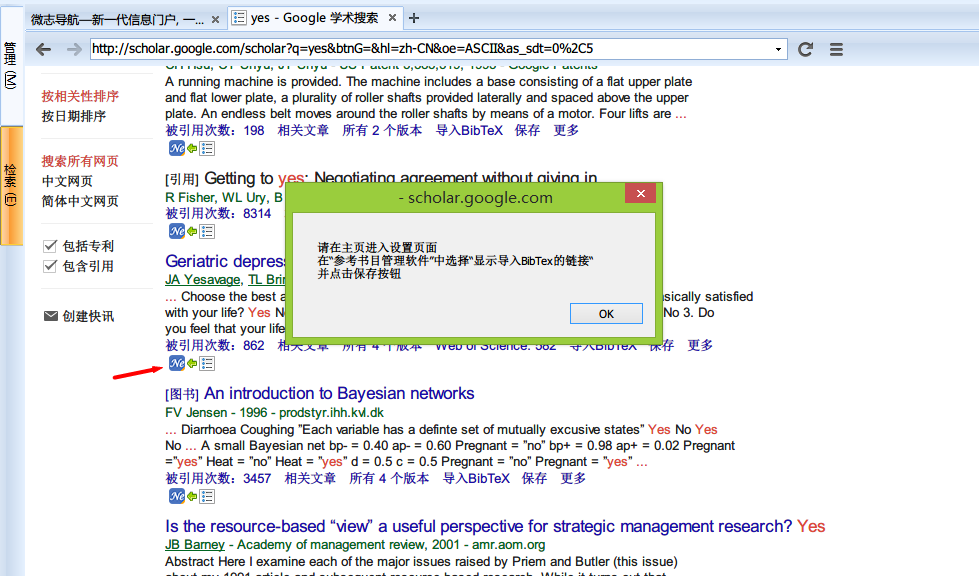Select the yes - Google 学术搜索 tab

point(314,17)
